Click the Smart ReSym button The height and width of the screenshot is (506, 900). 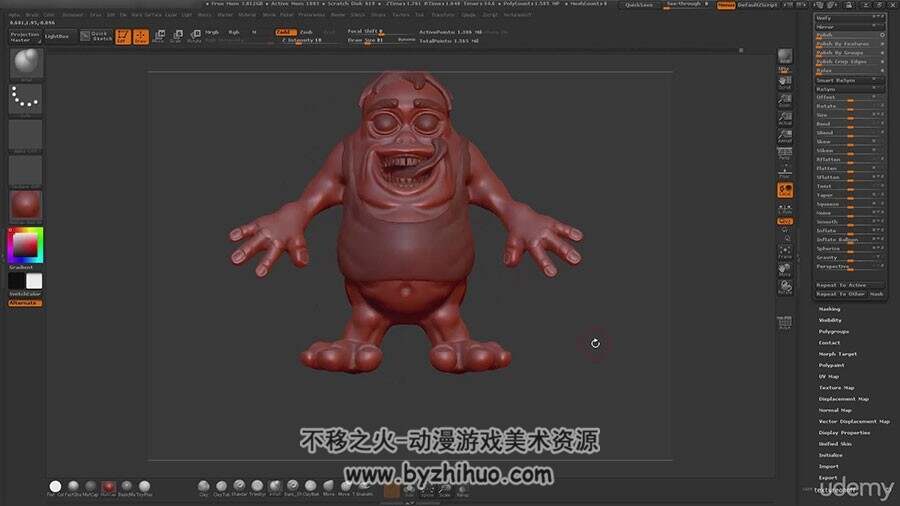coord(849,80)
